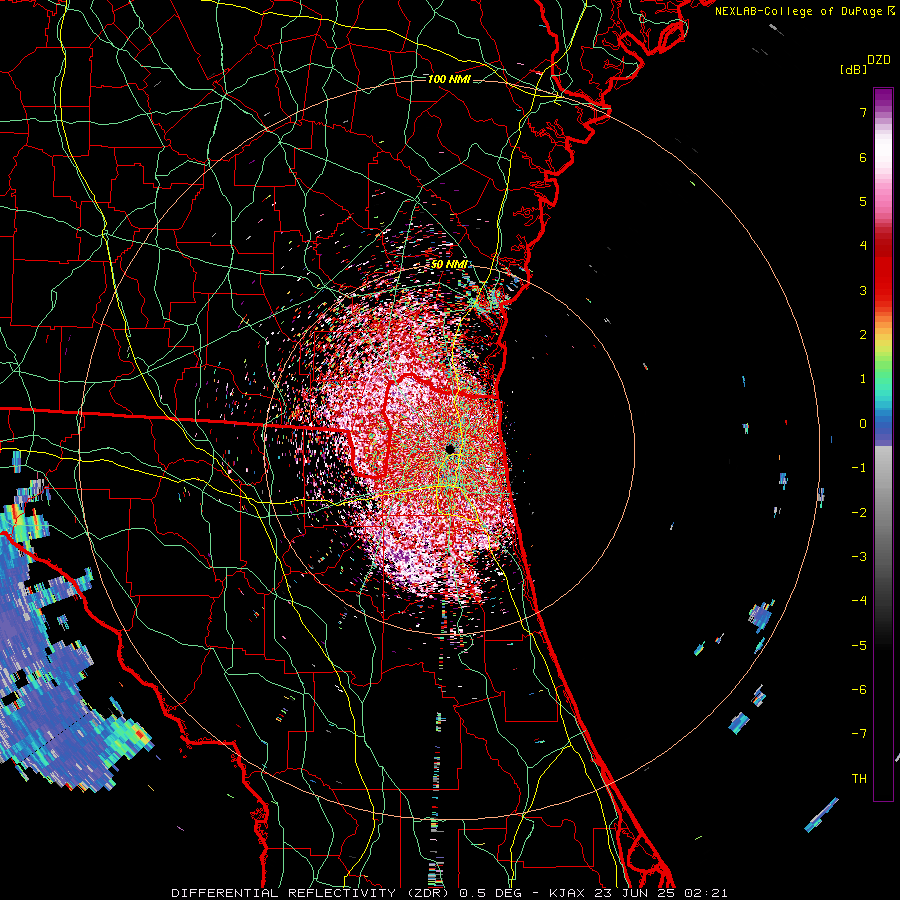Click the KJAX station identifier
Screen dimensions: 900x900
567,893
